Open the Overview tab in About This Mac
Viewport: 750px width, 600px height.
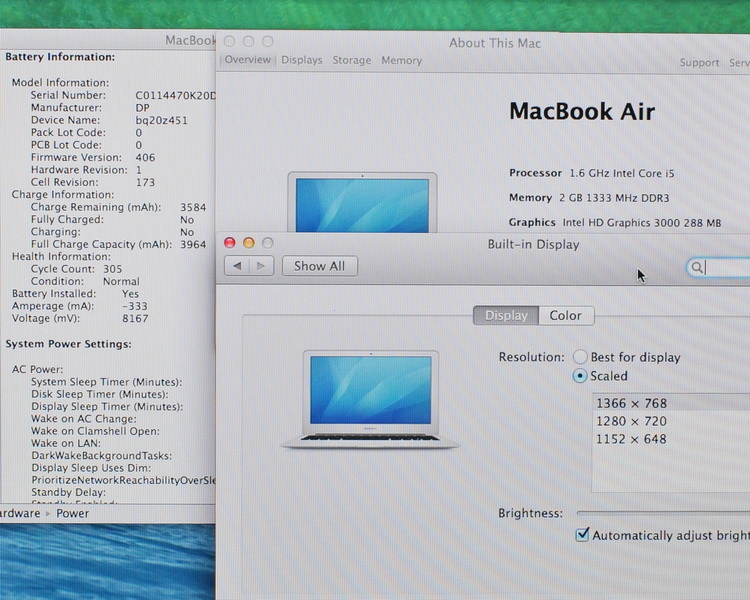click(247, 60)
